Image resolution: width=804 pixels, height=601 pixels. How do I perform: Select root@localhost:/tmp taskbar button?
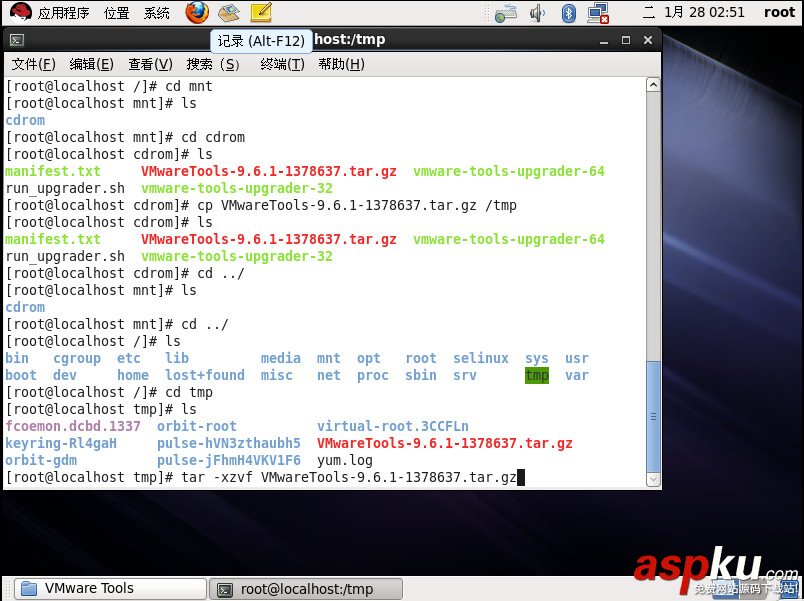point(306,589)
